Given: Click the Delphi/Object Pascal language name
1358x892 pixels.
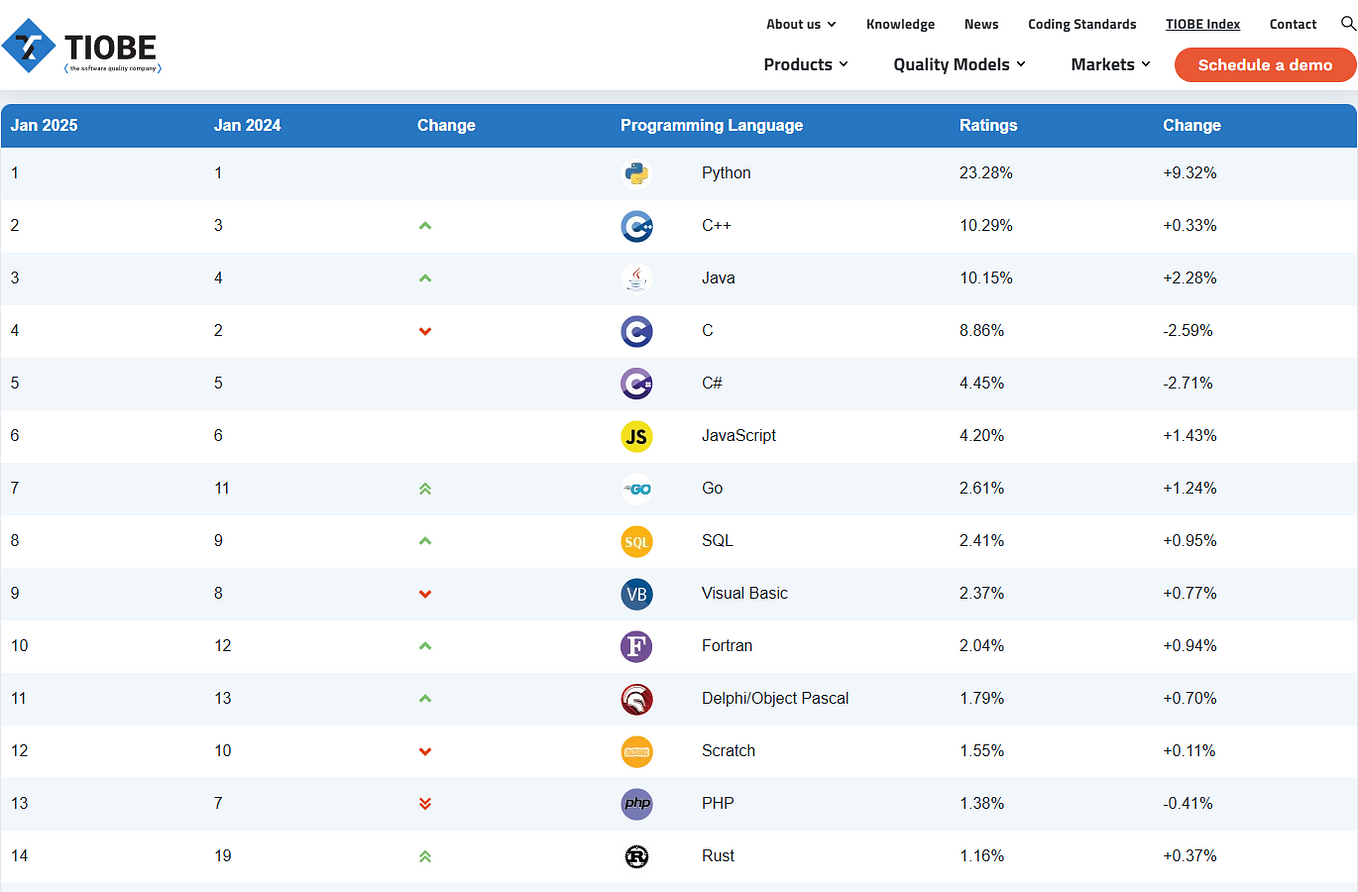Looking at the screenshot, I should coord(775,698).
